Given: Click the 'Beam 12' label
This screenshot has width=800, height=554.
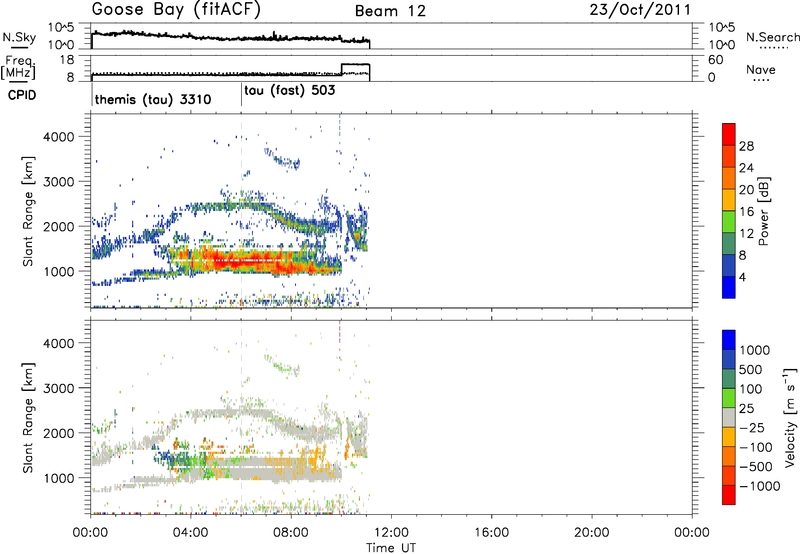Looking at the screenshot, I should point(390,11).
